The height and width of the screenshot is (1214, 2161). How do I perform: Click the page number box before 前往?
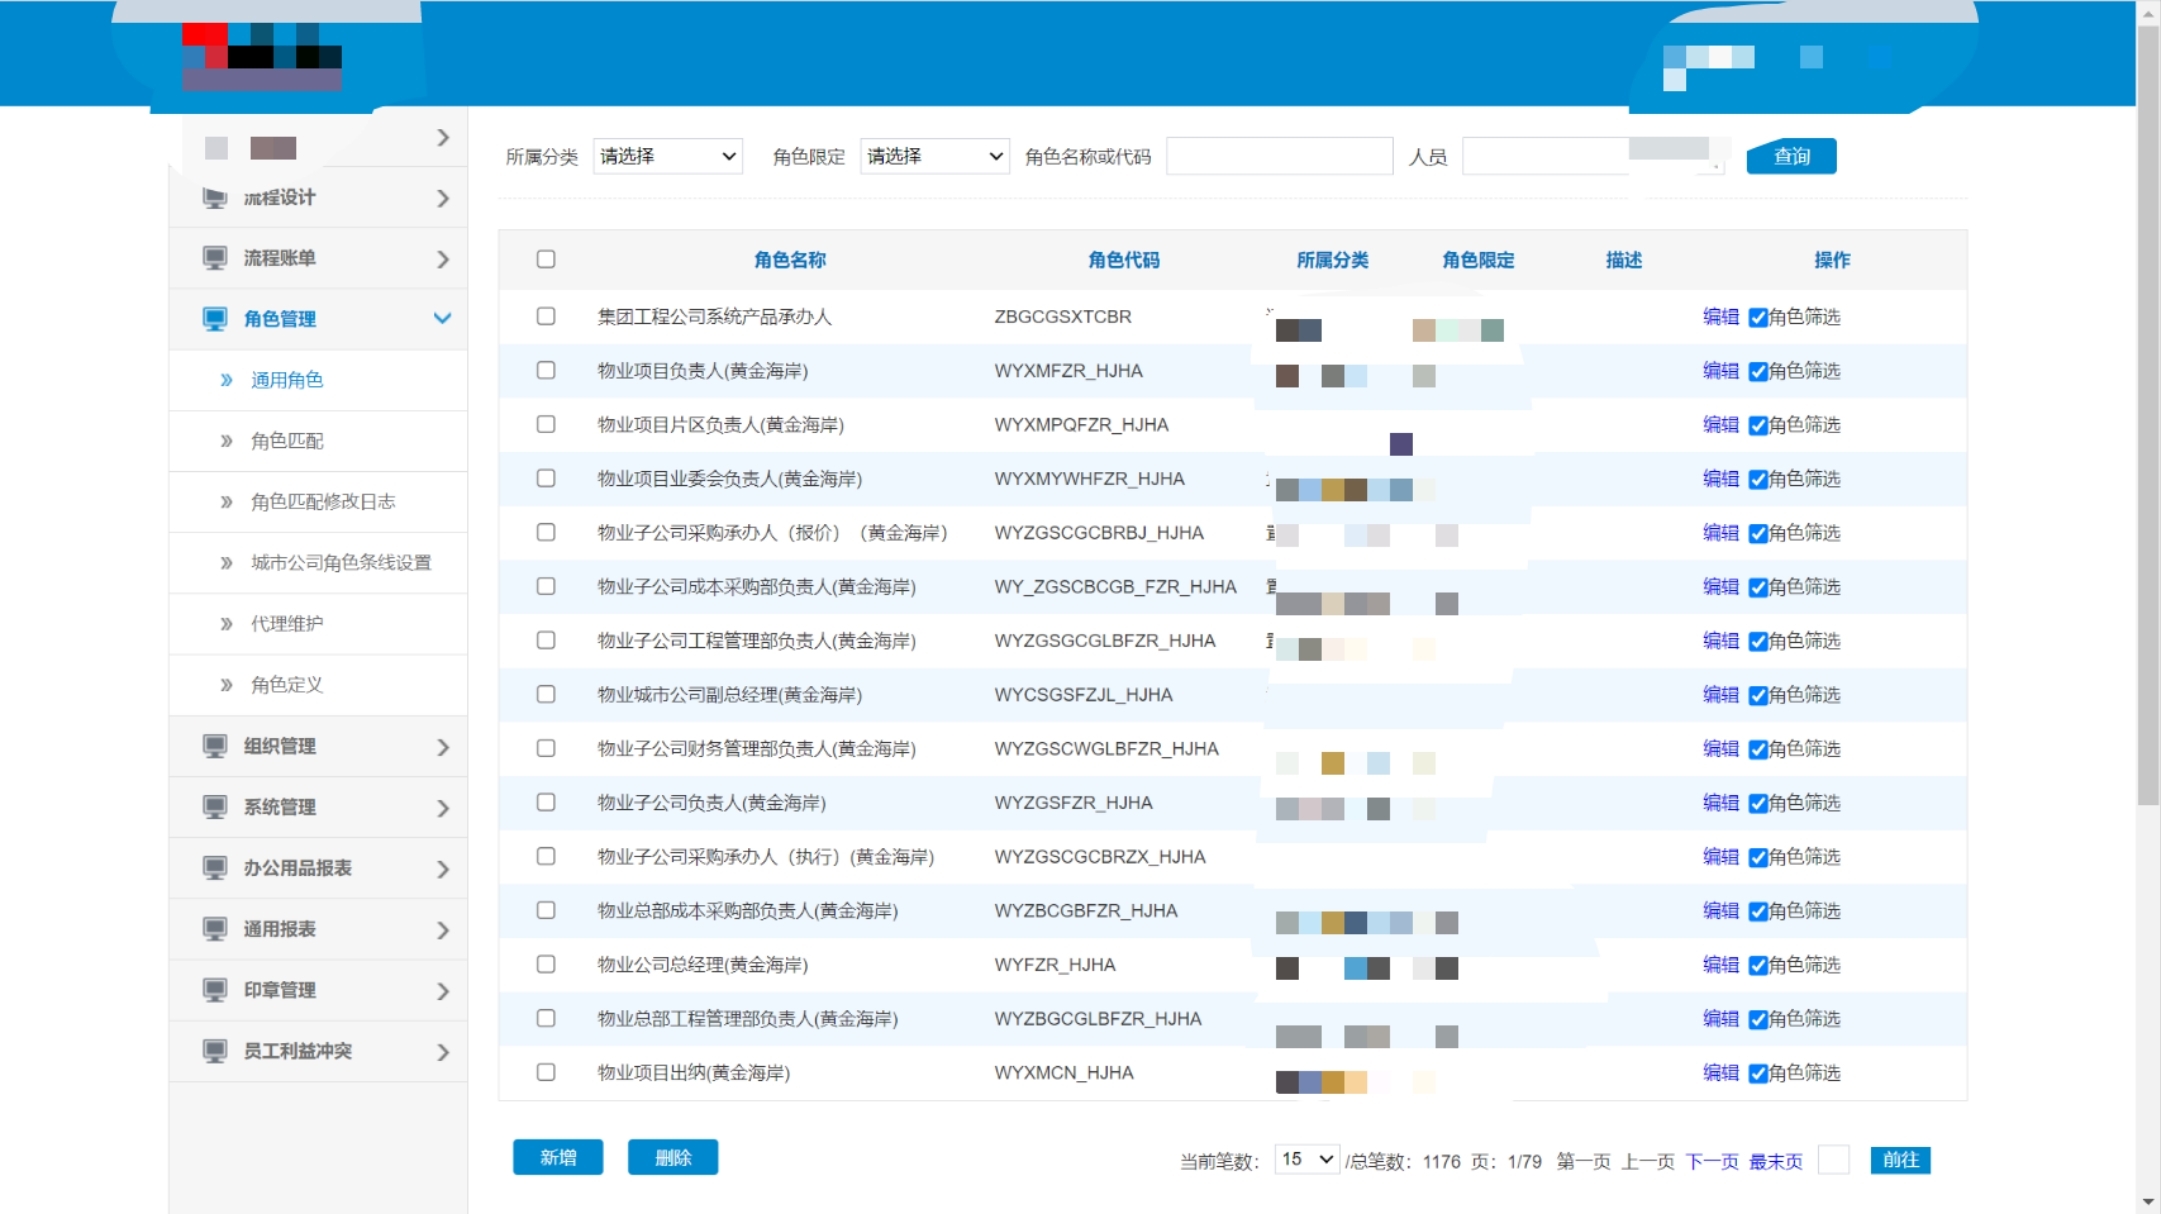(1833, 1160)
